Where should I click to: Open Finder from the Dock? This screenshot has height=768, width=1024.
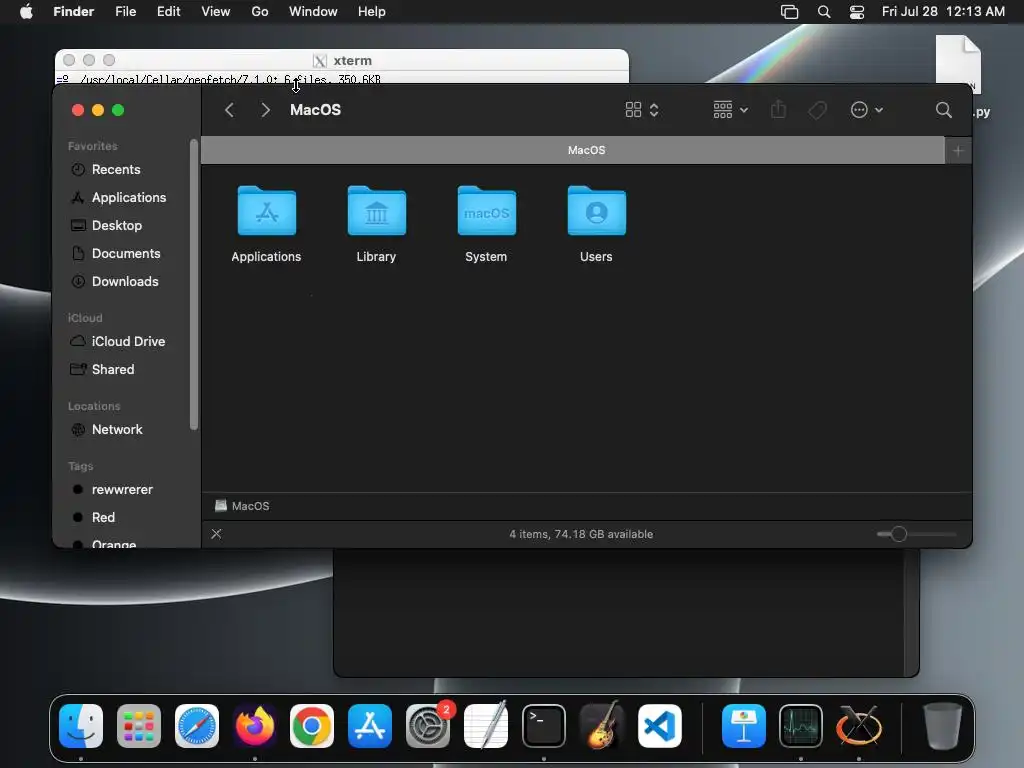(81, 726)
